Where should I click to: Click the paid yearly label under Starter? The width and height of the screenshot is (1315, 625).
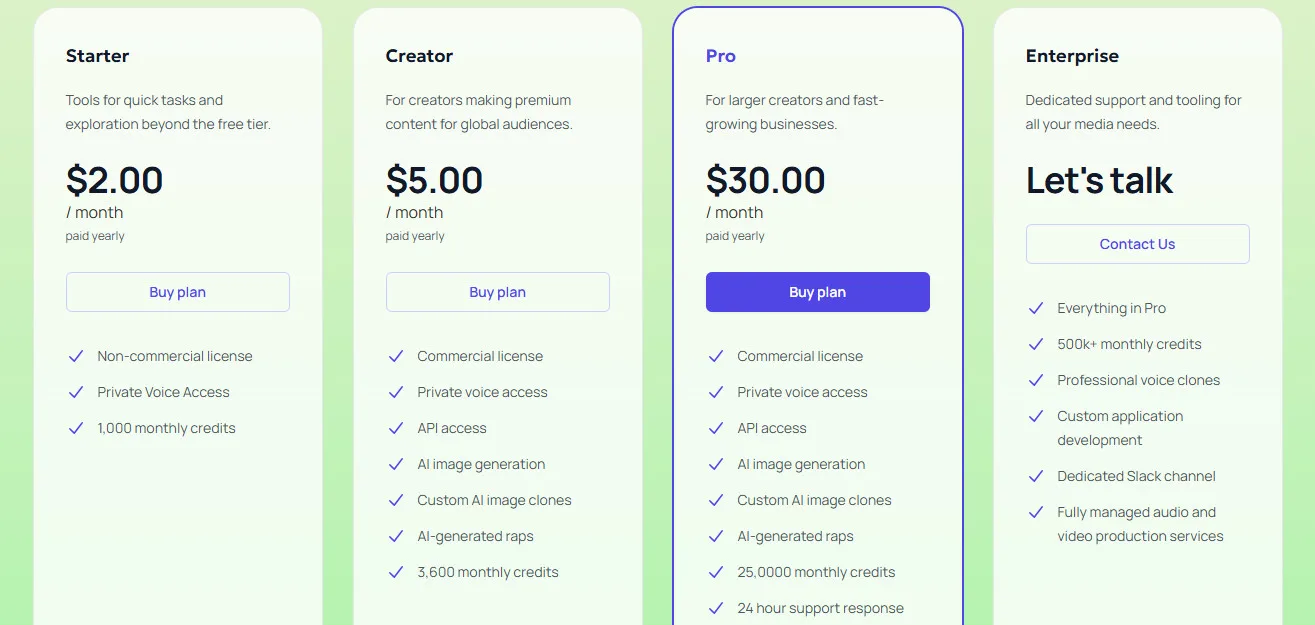(95, 236)
